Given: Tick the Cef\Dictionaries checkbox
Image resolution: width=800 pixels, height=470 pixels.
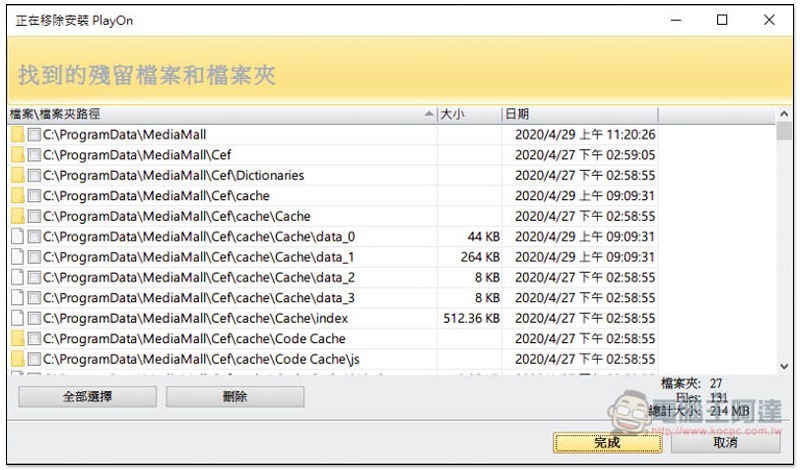Looking at the screenshot, I should (x=34, y=176).
